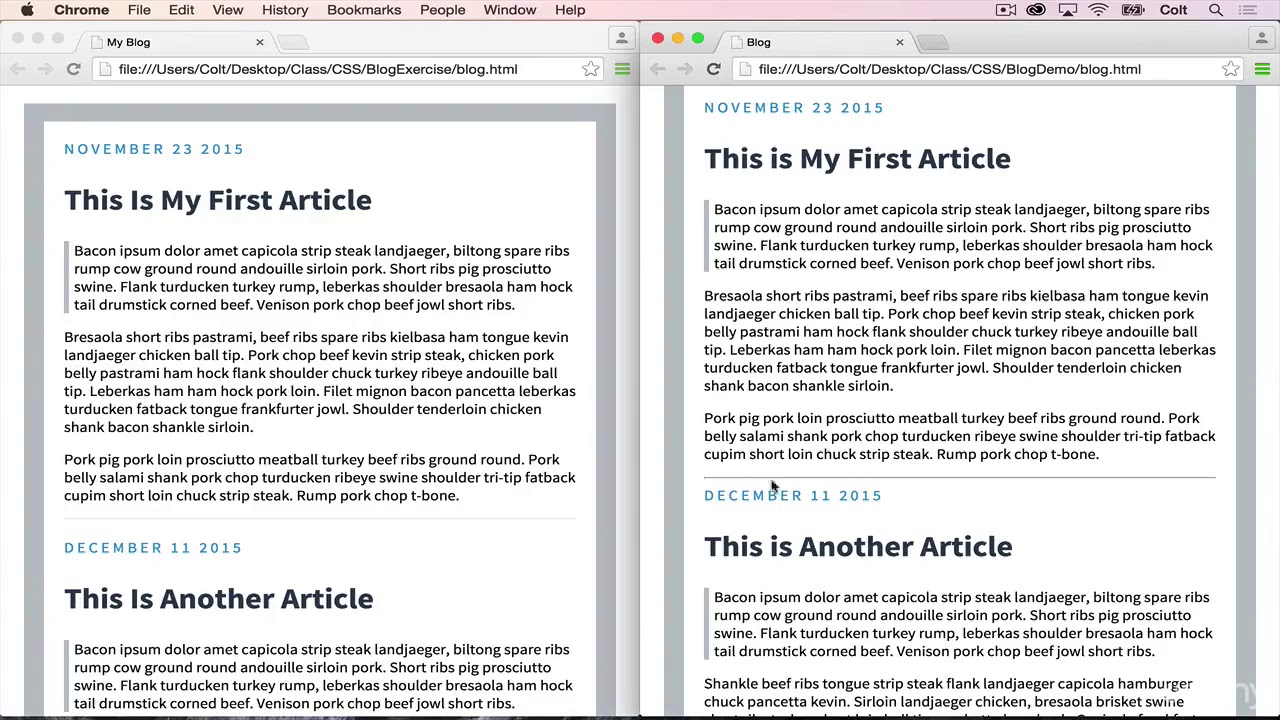The image size is (1280, 720).
Task: Open the File menu
Action: (x=139, y=10)
